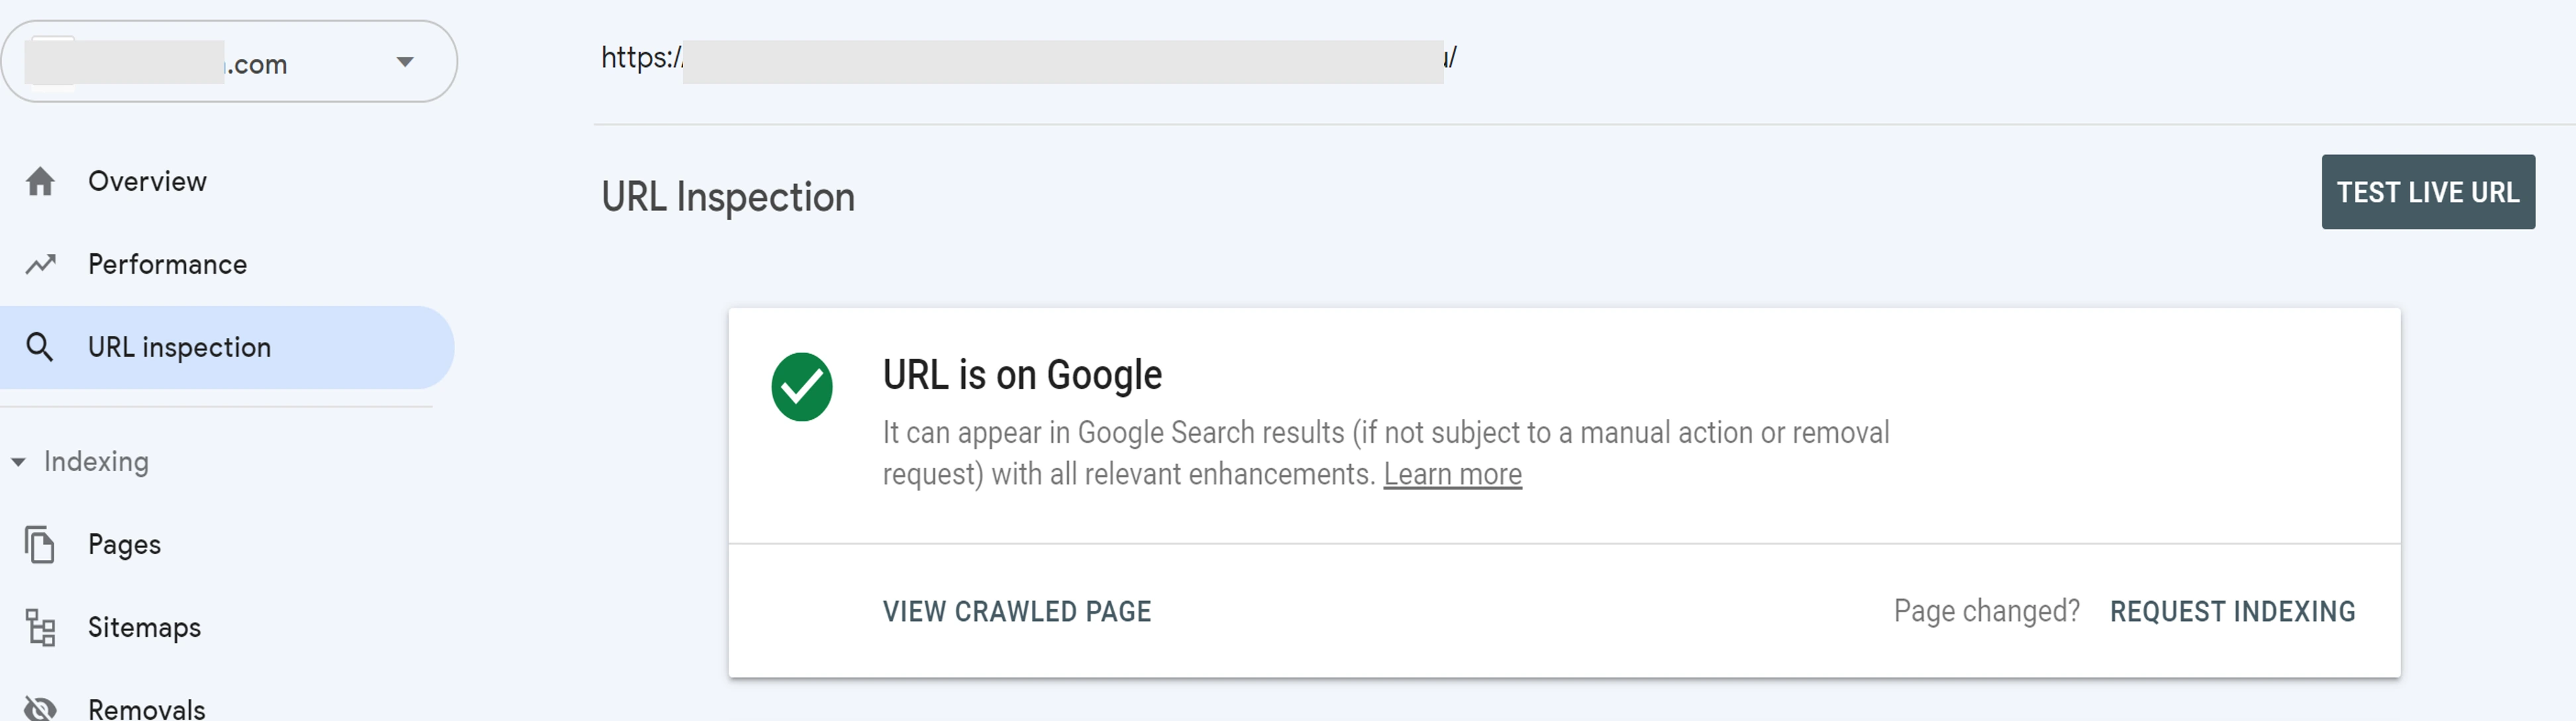Viewport: 2576px width, 721px height.
Task: Click the Pages documents icon
Action: 40,544
